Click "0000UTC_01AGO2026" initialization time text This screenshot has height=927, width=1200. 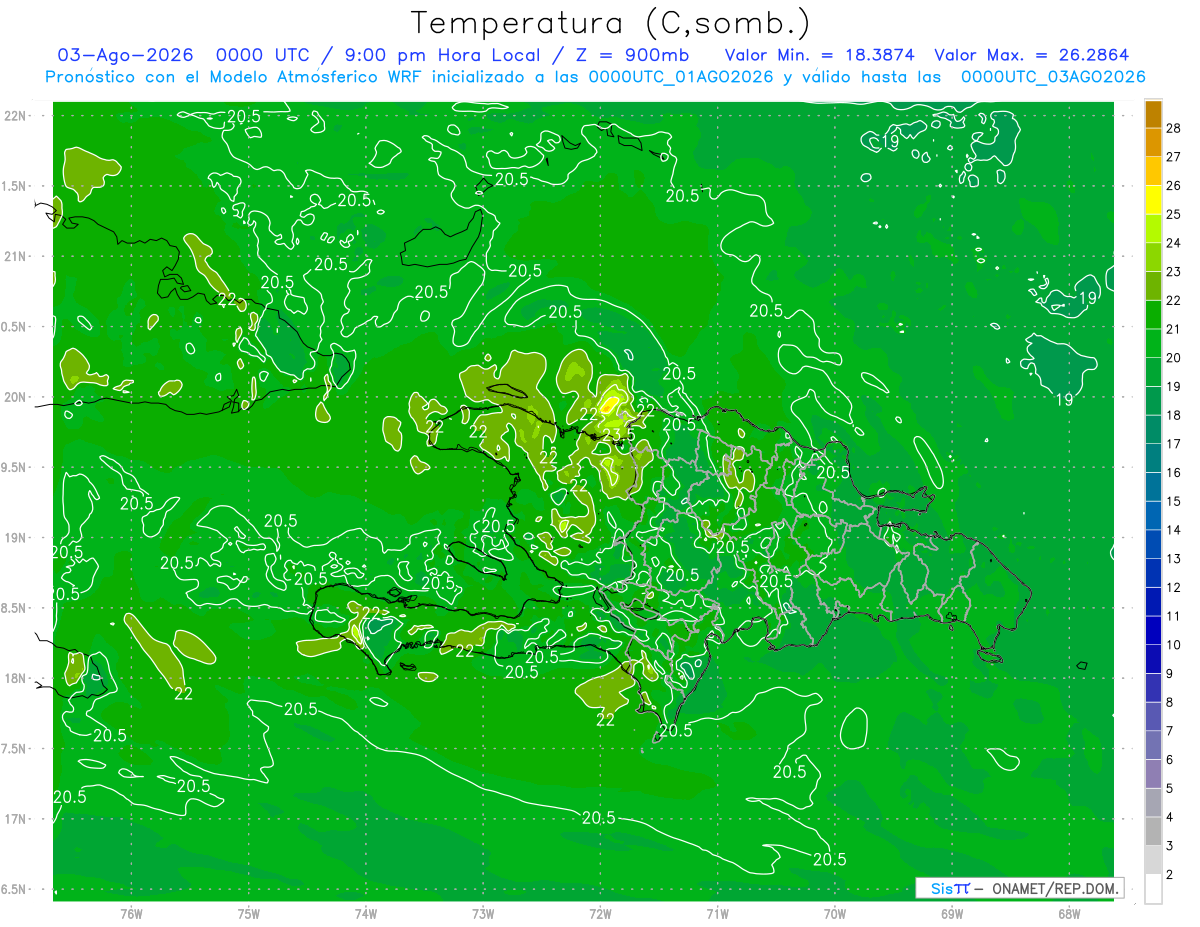[681, 77]
